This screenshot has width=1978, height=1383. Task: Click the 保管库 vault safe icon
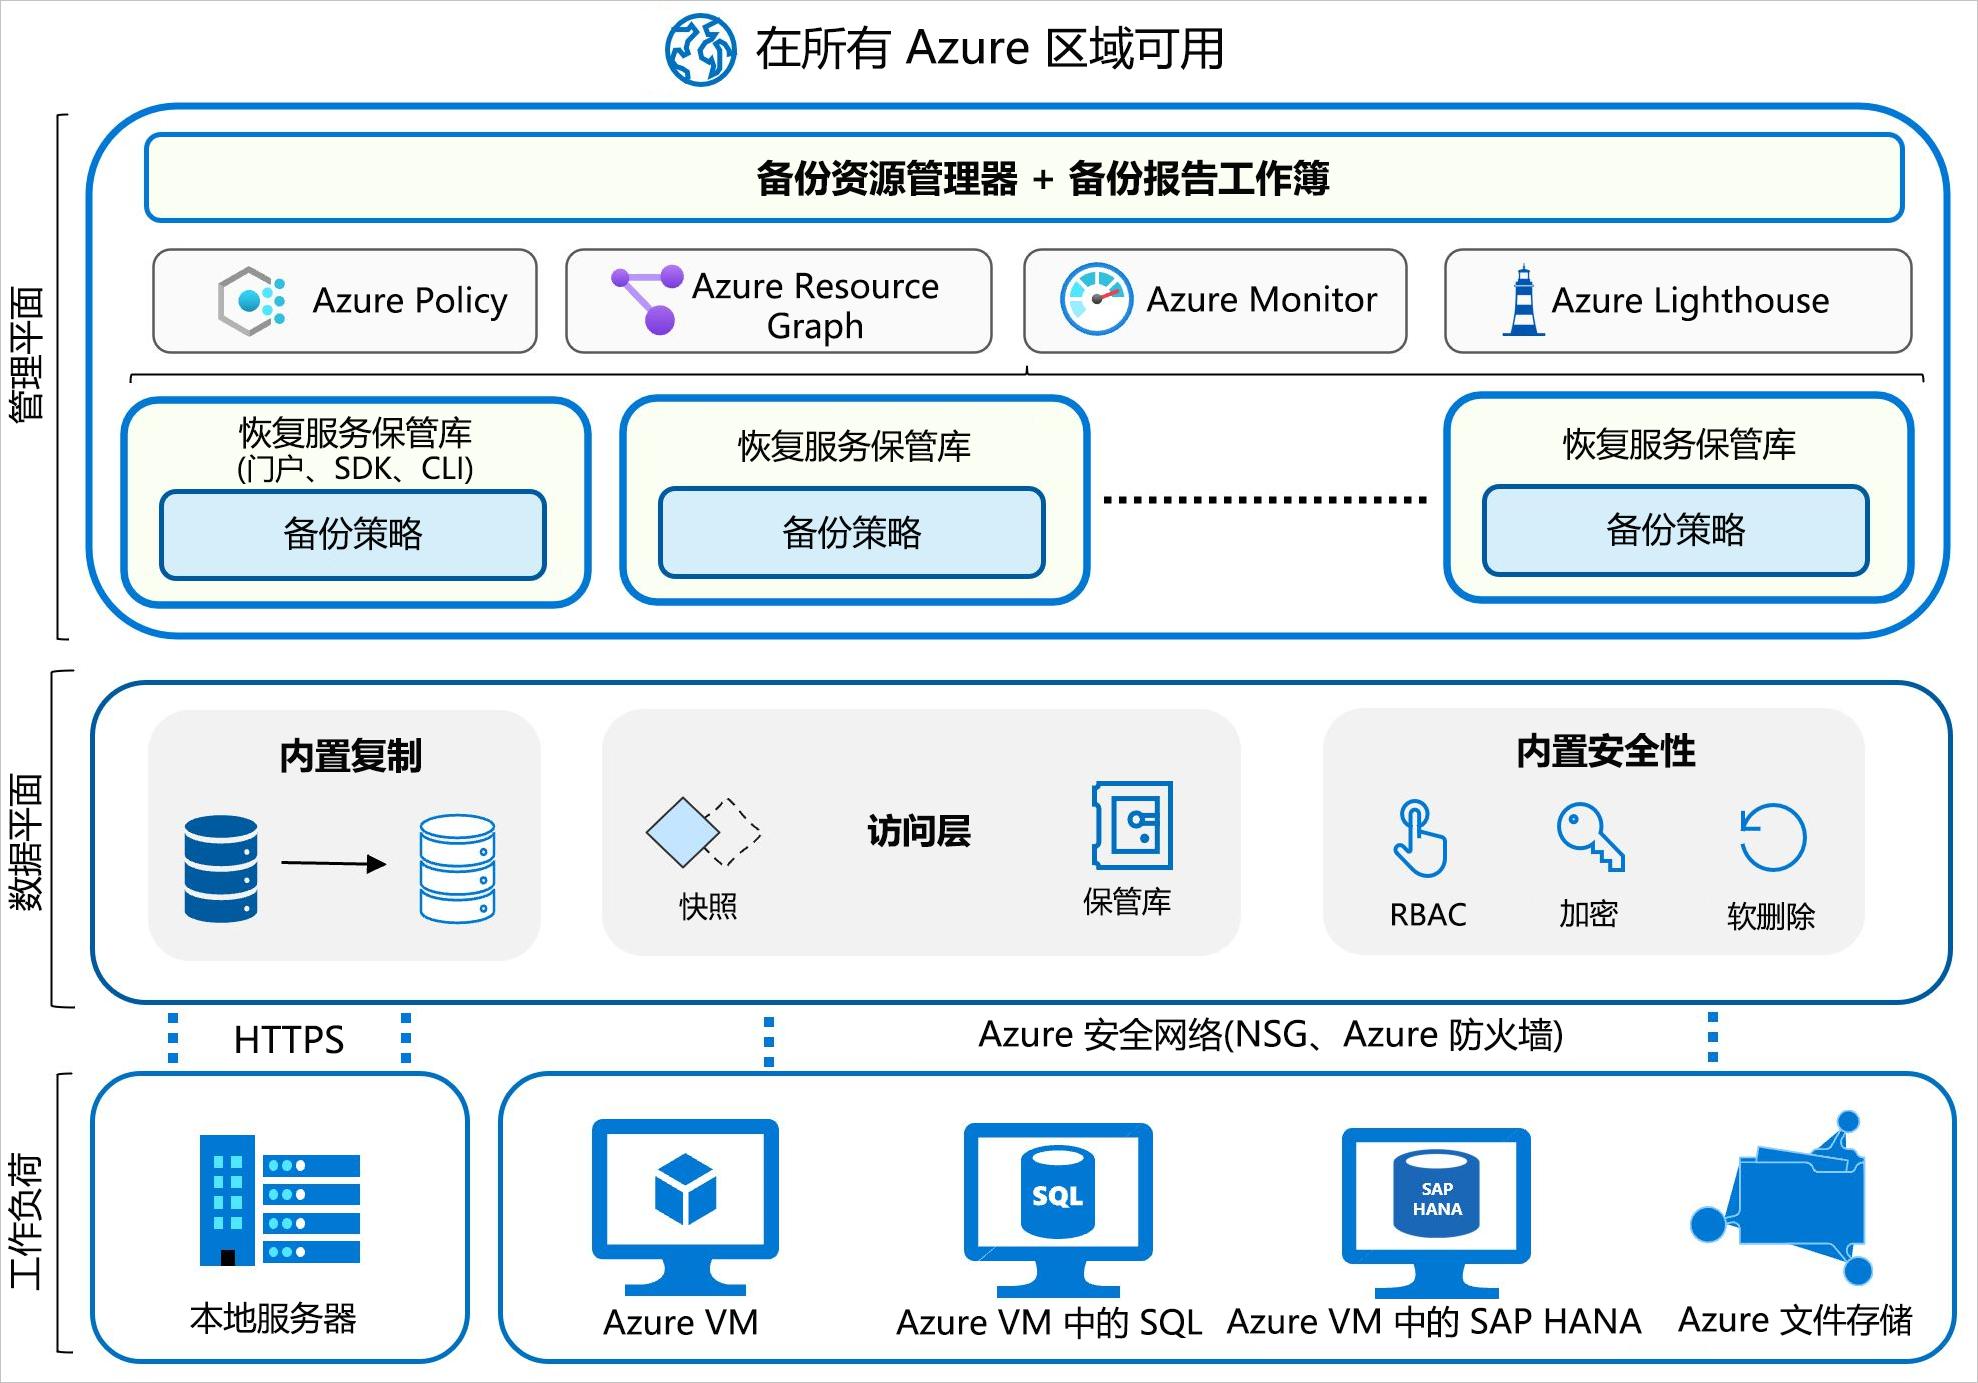[1132, 825]
